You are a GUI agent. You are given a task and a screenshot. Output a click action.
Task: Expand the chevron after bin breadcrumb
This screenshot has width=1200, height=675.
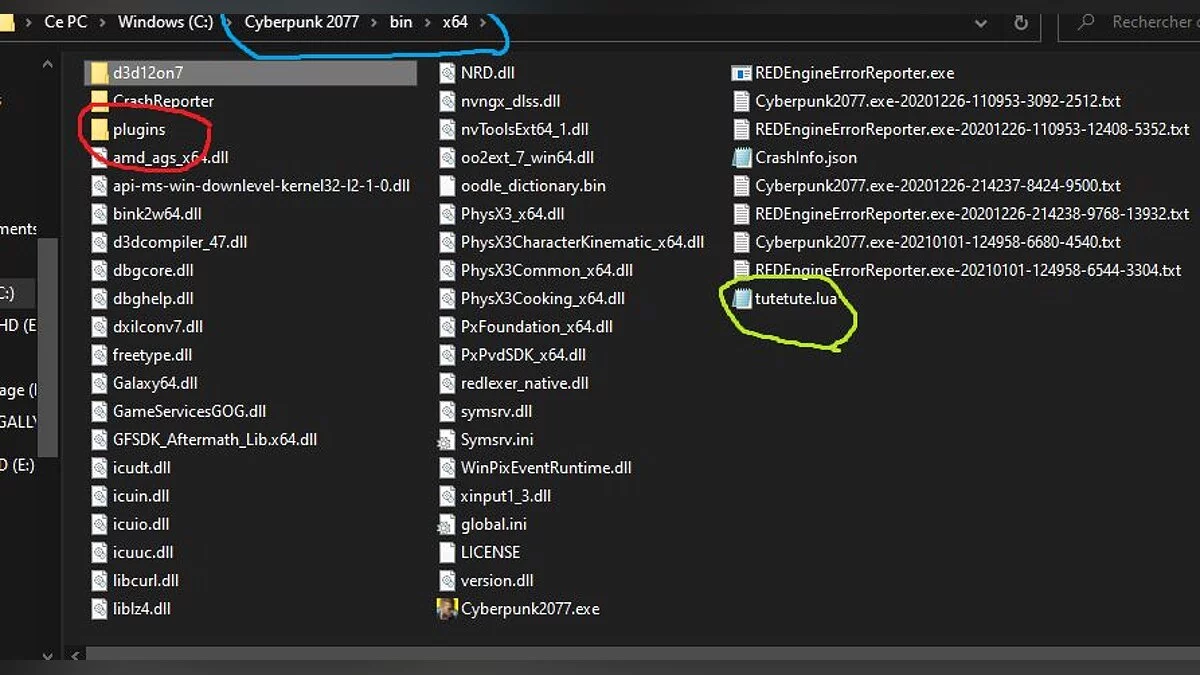pyautogui.click(x=428, y=22)
